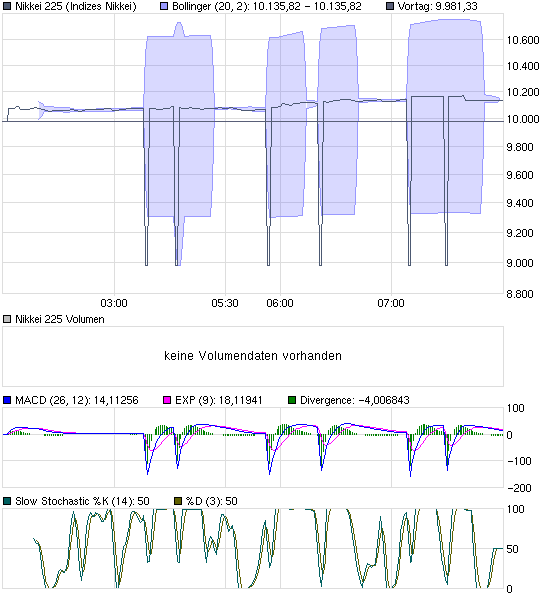This screenshot has height=597, width=545.
Task: Click the green Divergence legend swatch
Action: pos(292,400)
